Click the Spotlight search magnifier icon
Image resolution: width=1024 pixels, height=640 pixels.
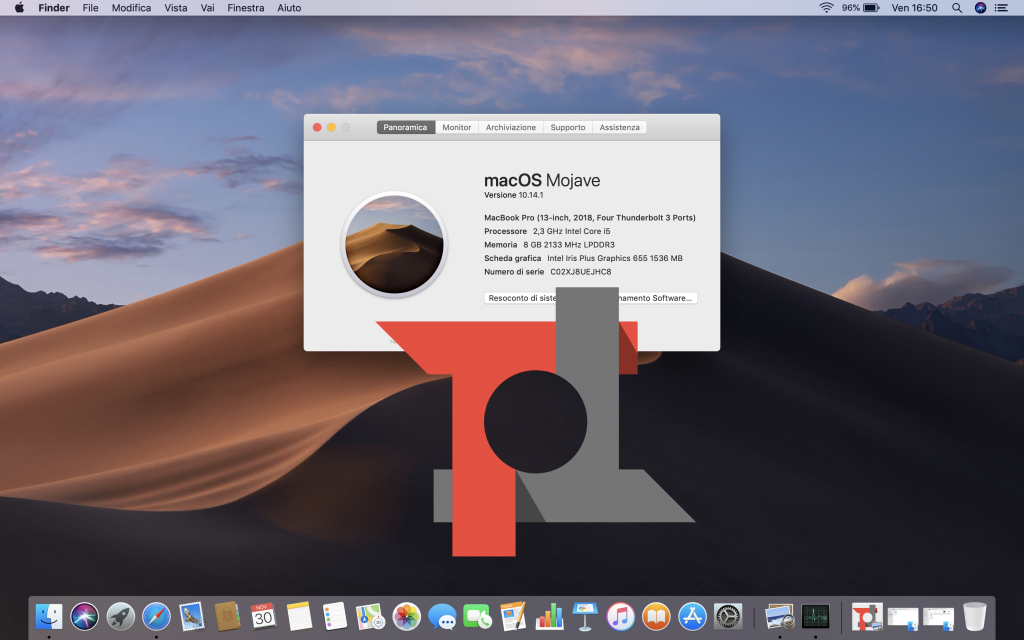click(957, 8)
